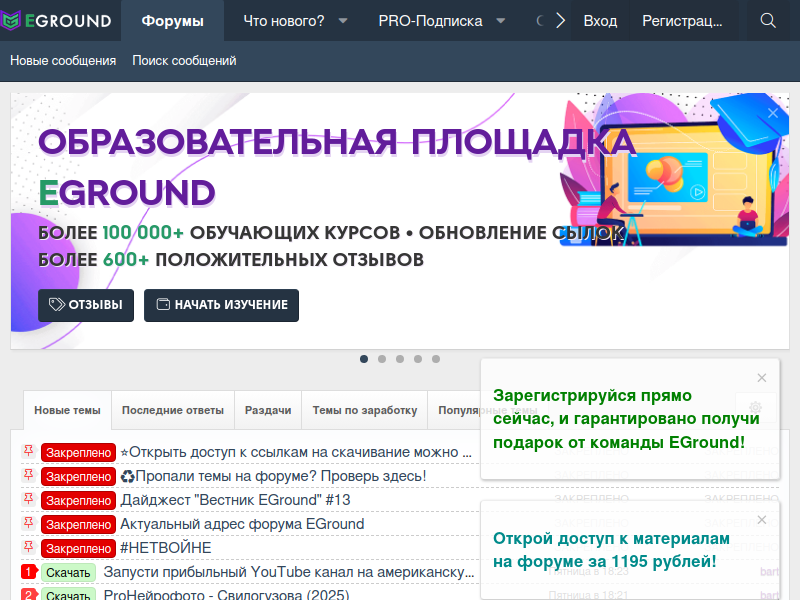Select the first carousel dot
The height and width of the screenshot is (600, 800).
click(x=364, y=359)
